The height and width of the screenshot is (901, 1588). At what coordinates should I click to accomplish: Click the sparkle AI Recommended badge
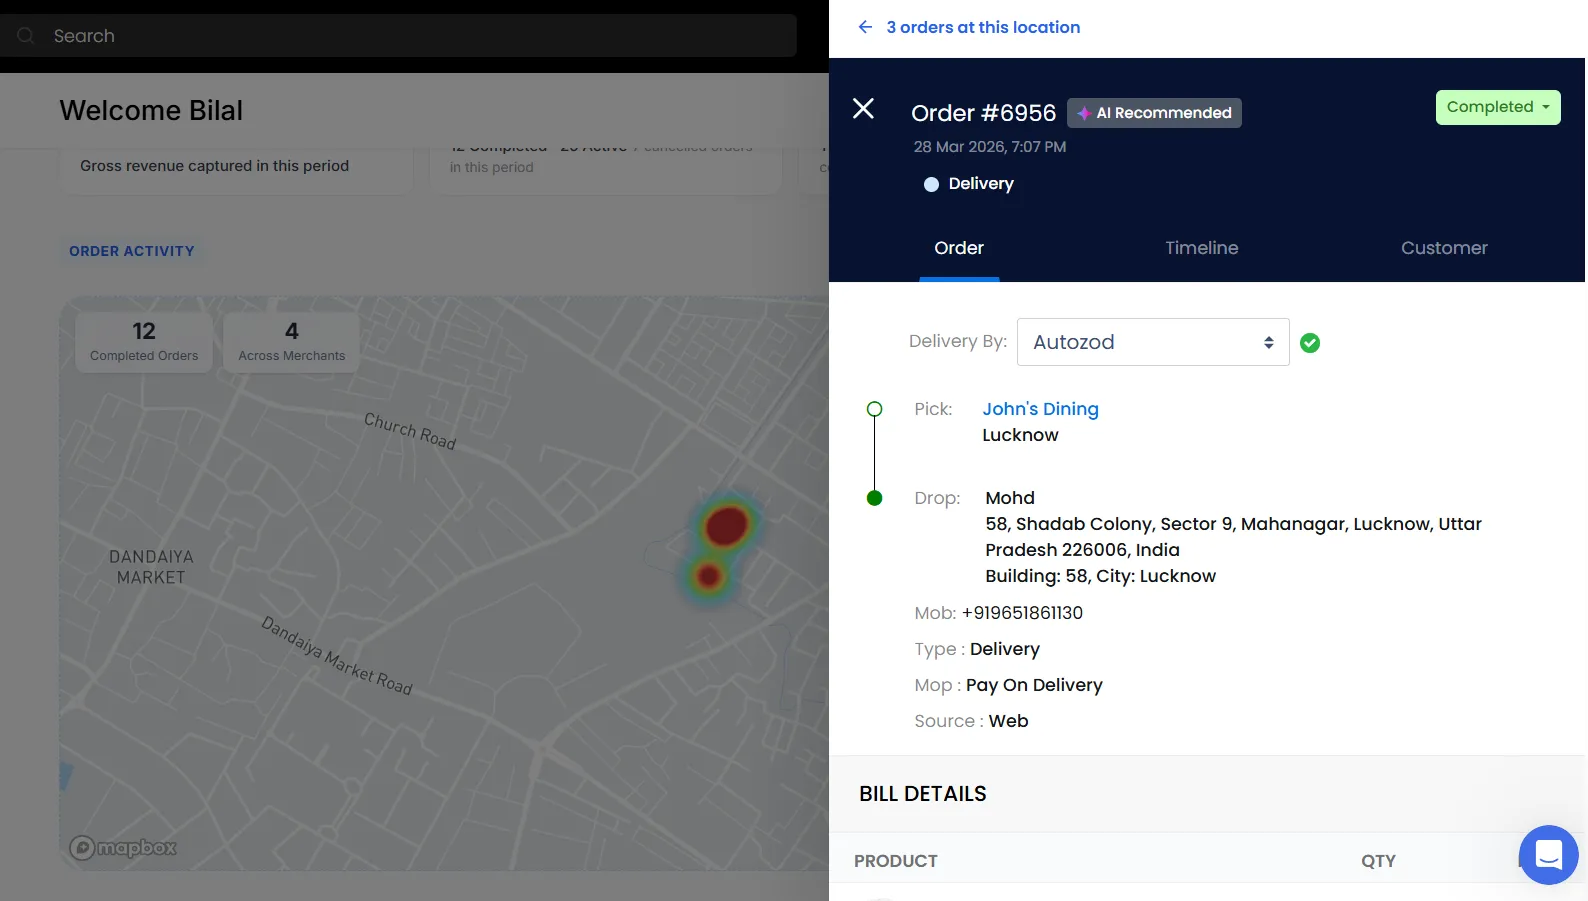click(x=1154, y=113)
